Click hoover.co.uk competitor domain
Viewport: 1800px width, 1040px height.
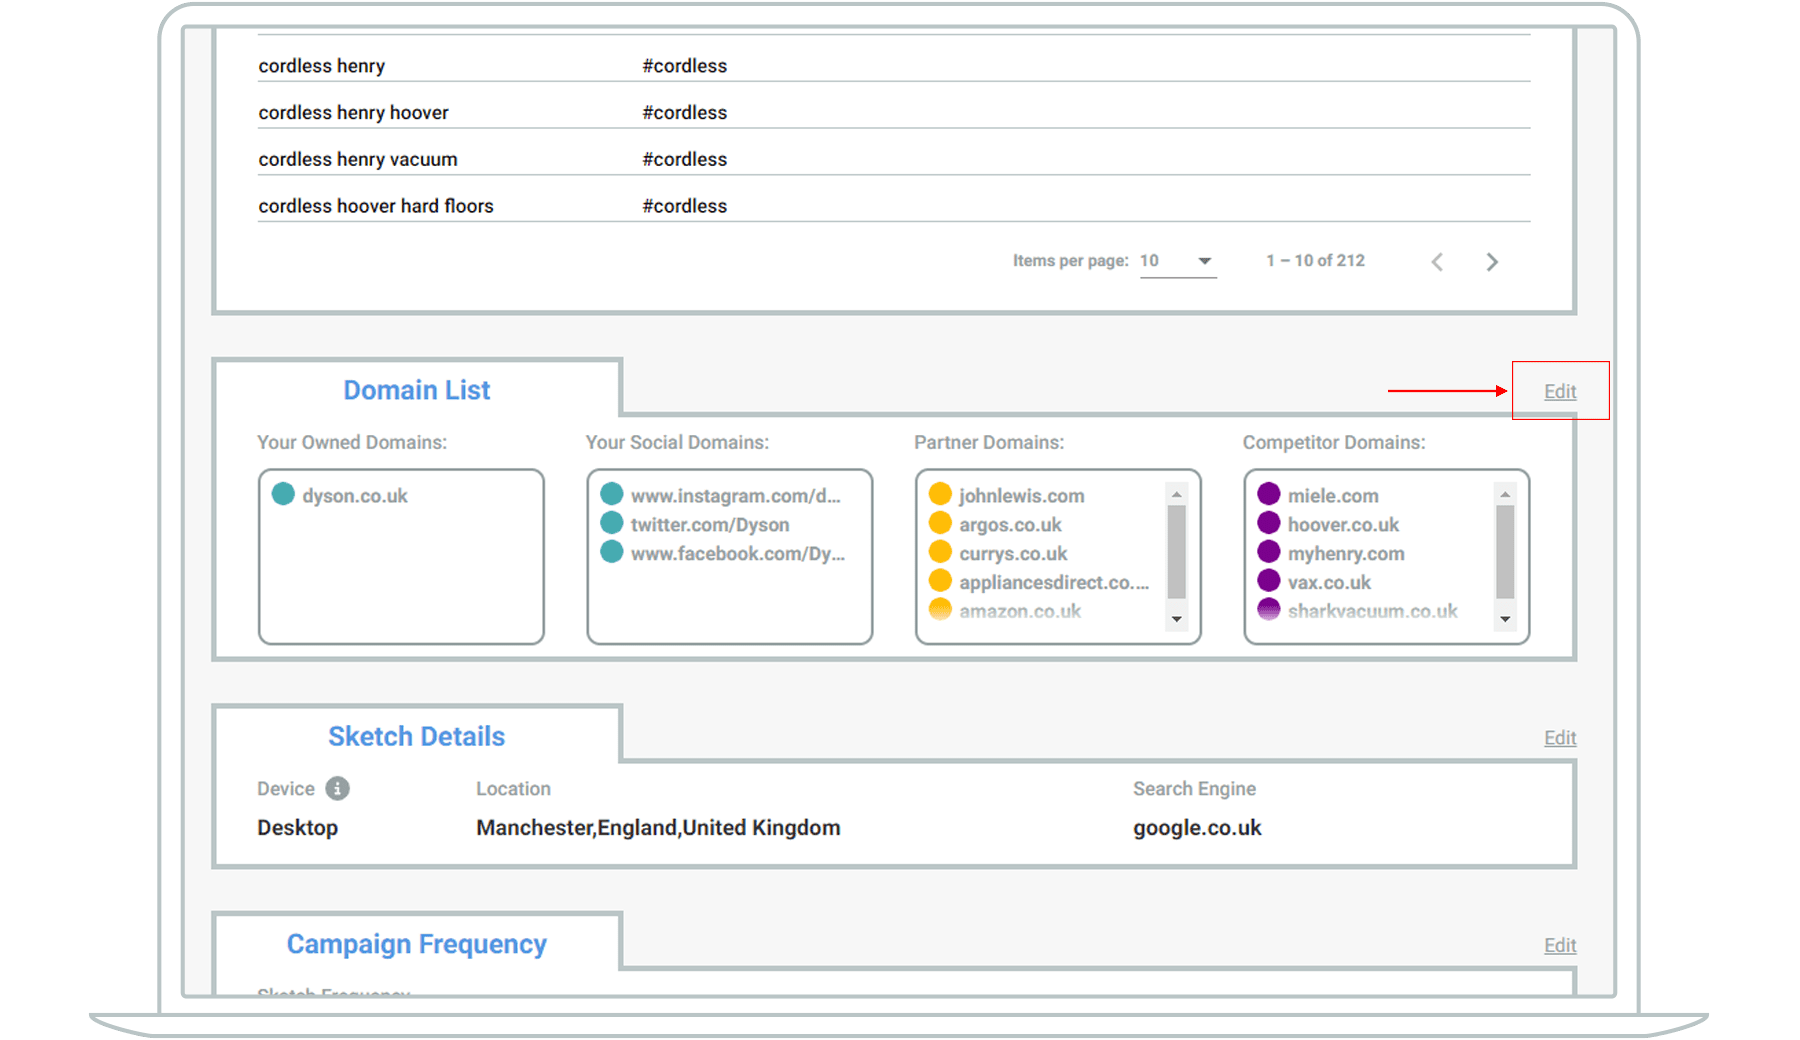pos(1343,525)
